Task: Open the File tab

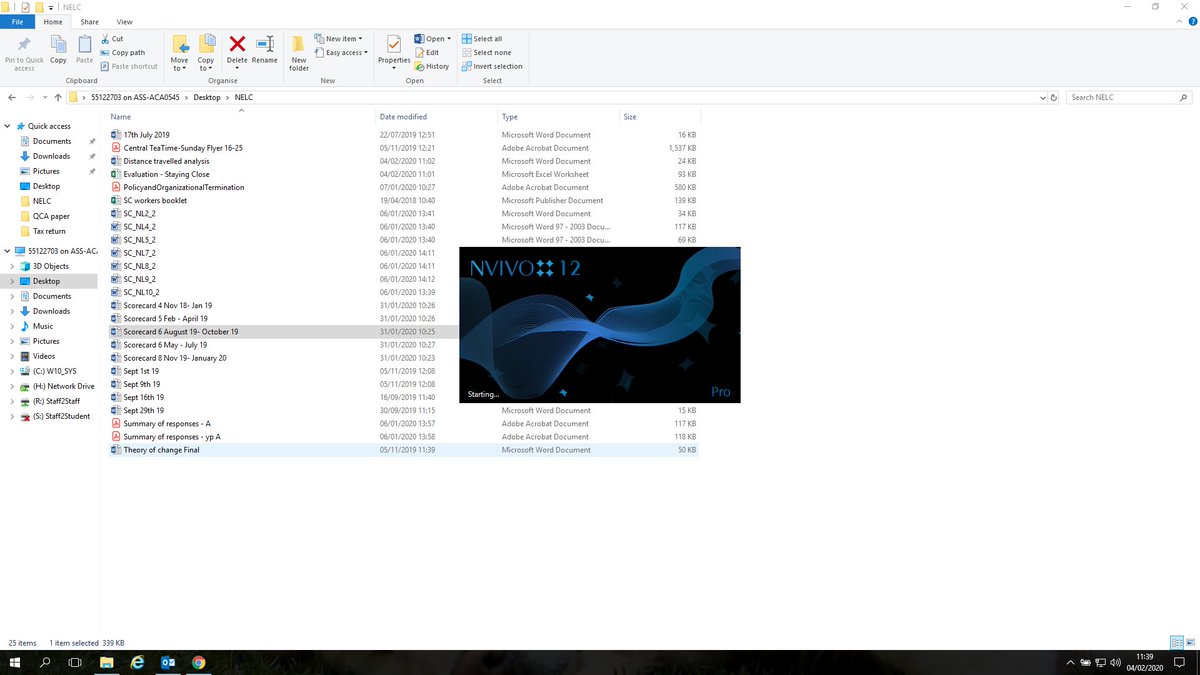Action: click(17, 21)
